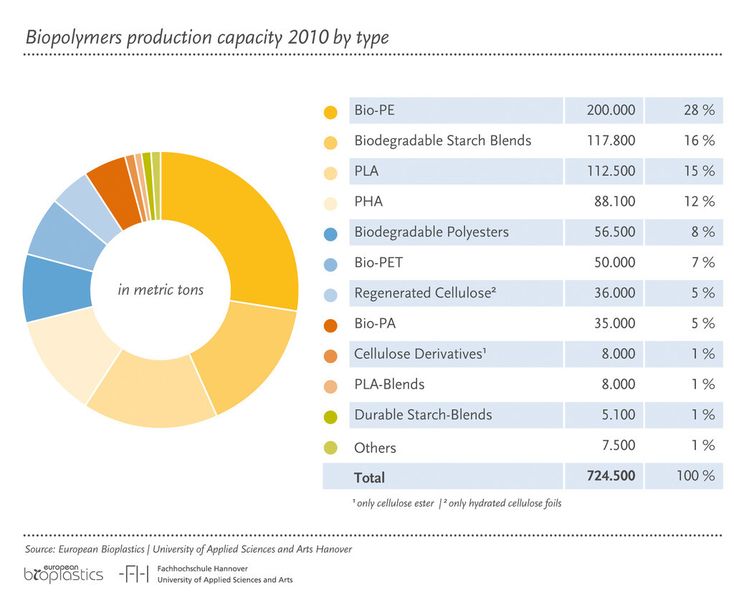This screenshot has width=734, height=600.
Task: Click the 'in metric tons' center label
Action: click(161, 290)
